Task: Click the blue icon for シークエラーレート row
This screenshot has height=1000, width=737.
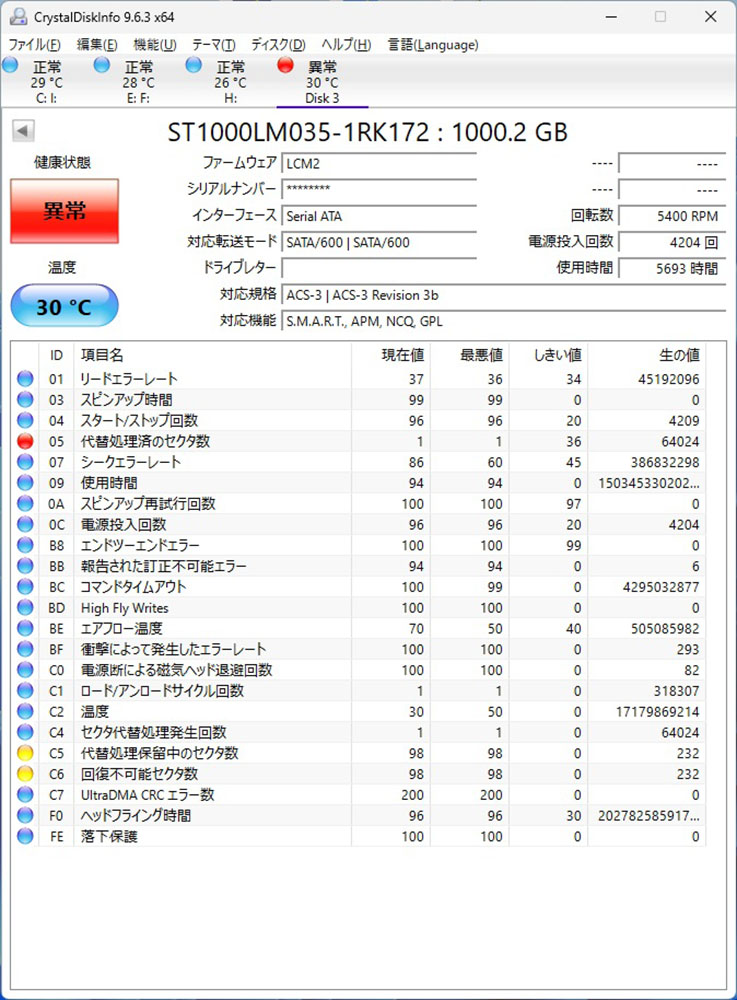Action: coord(25,462)
